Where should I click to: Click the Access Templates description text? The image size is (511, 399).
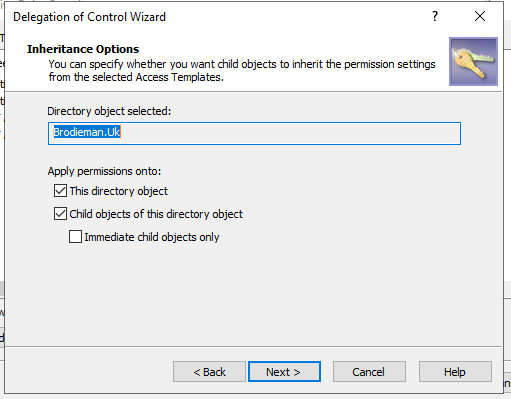point(242,70)
